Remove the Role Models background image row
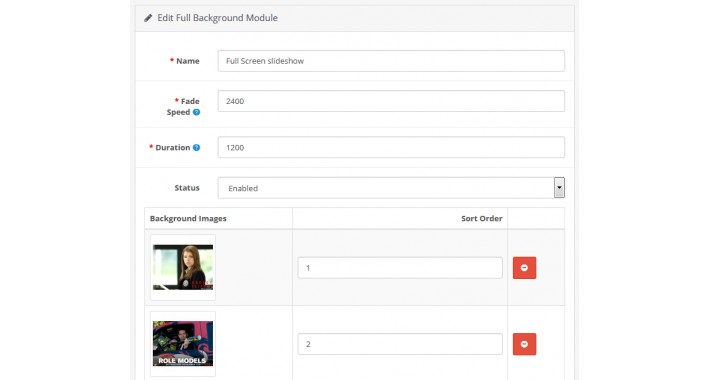 [x=524, y=344]
